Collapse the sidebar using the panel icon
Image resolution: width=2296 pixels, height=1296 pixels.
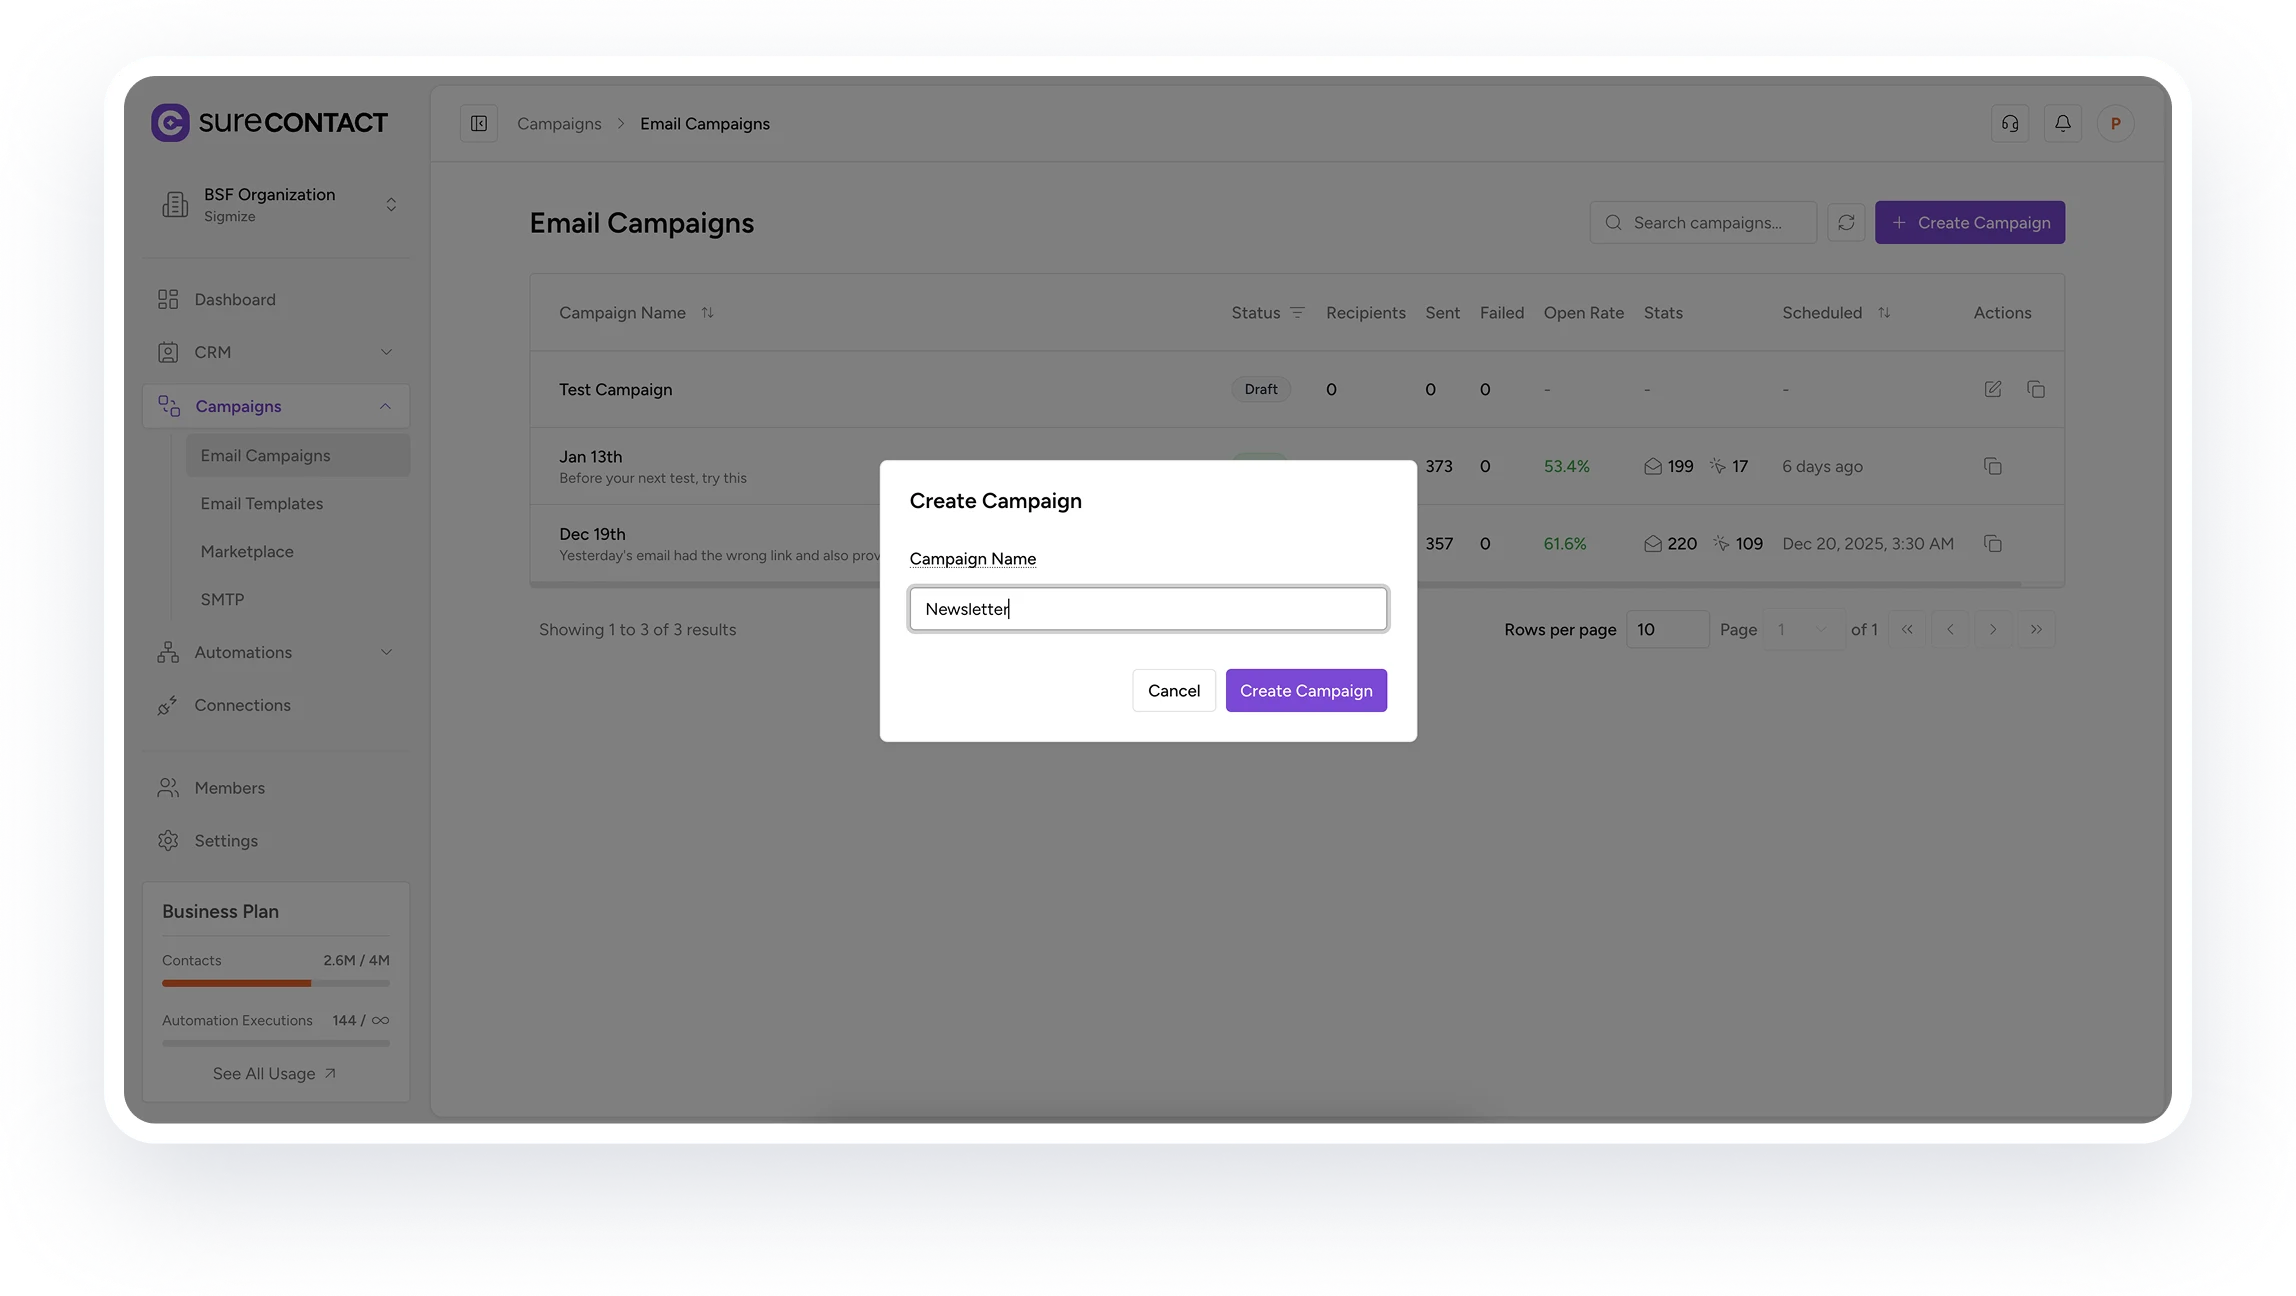pyautogui.click(x=479, y=123)
